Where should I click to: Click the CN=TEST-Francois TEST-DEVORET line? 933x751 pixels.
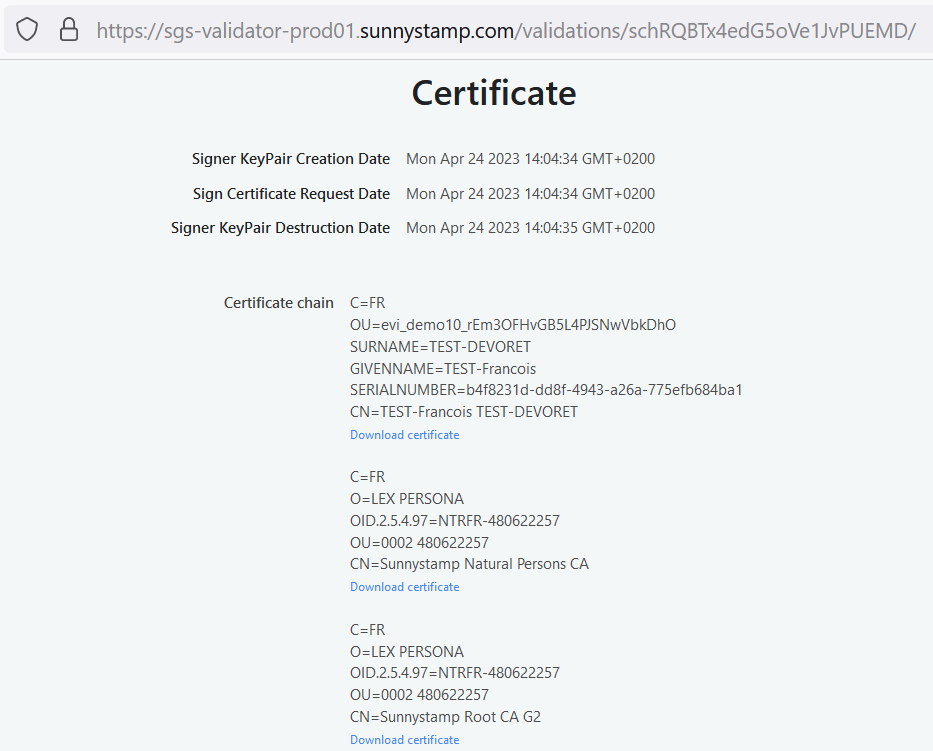point(463,412)
